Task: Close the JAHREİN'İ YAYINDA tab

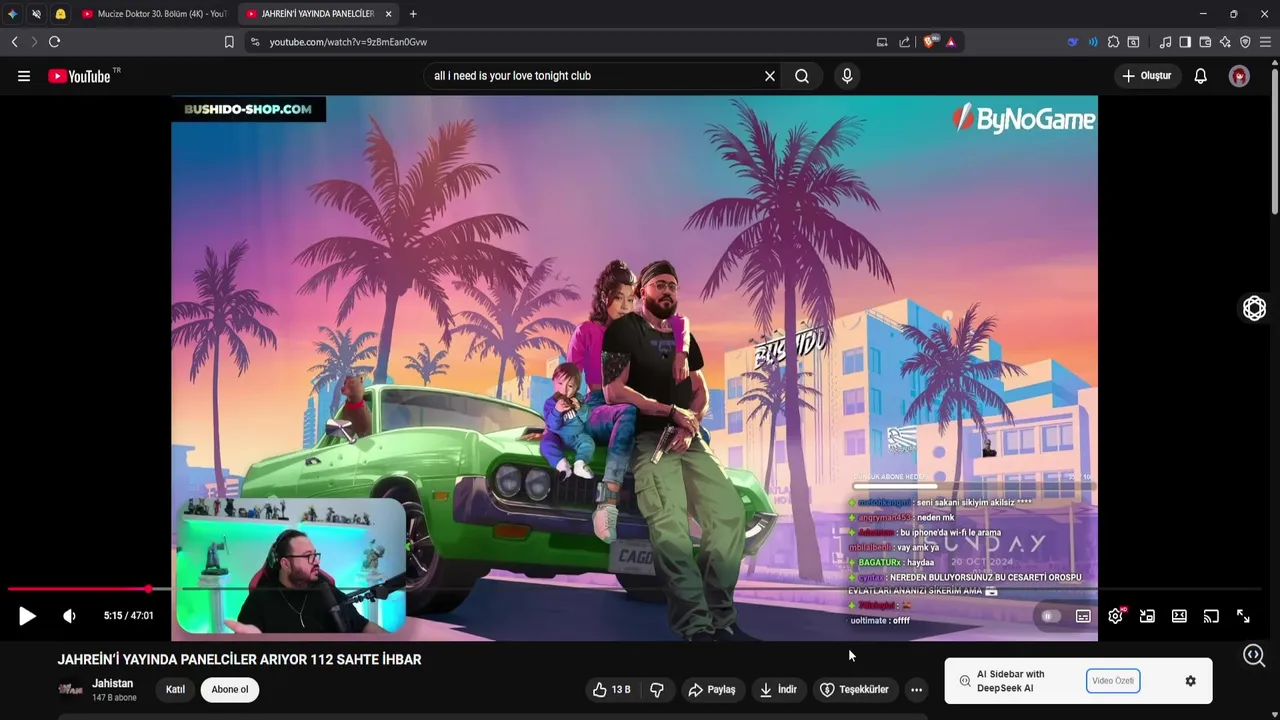Action: [388, 14]
